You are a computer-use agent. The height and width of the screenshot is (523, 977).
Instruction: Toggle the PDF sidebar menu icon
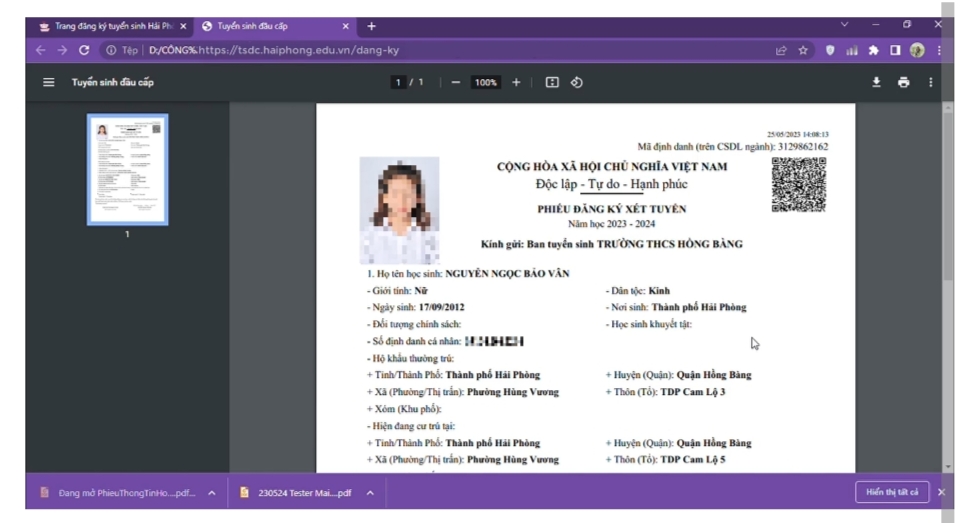pyautogui.click(x=48, y=82)
